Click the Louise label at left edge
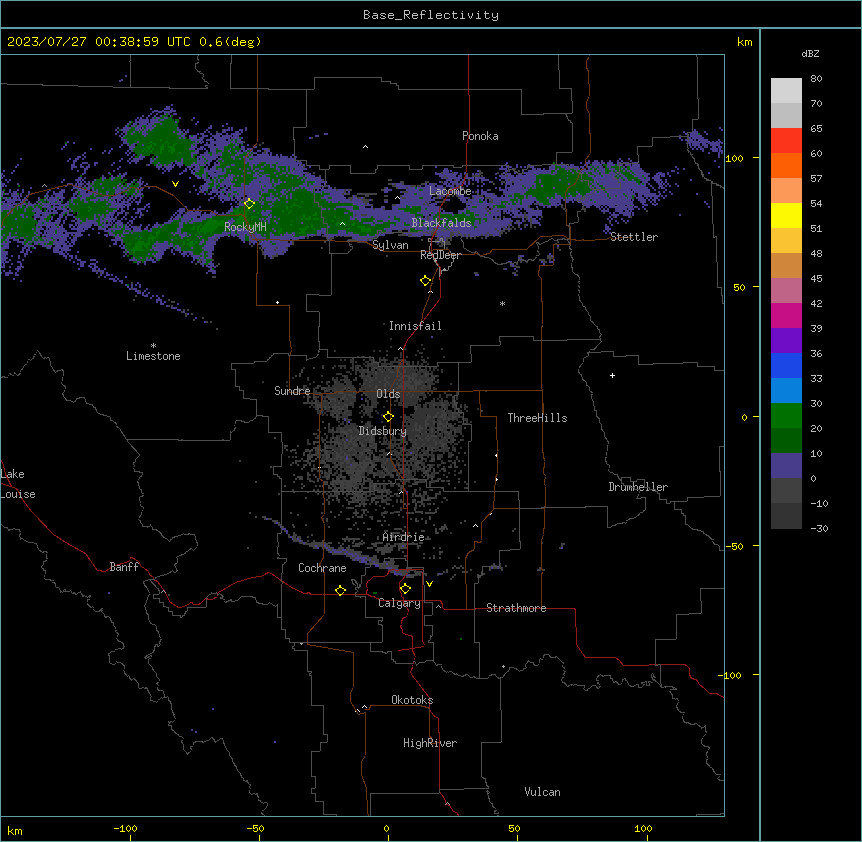 pos(18,494)
